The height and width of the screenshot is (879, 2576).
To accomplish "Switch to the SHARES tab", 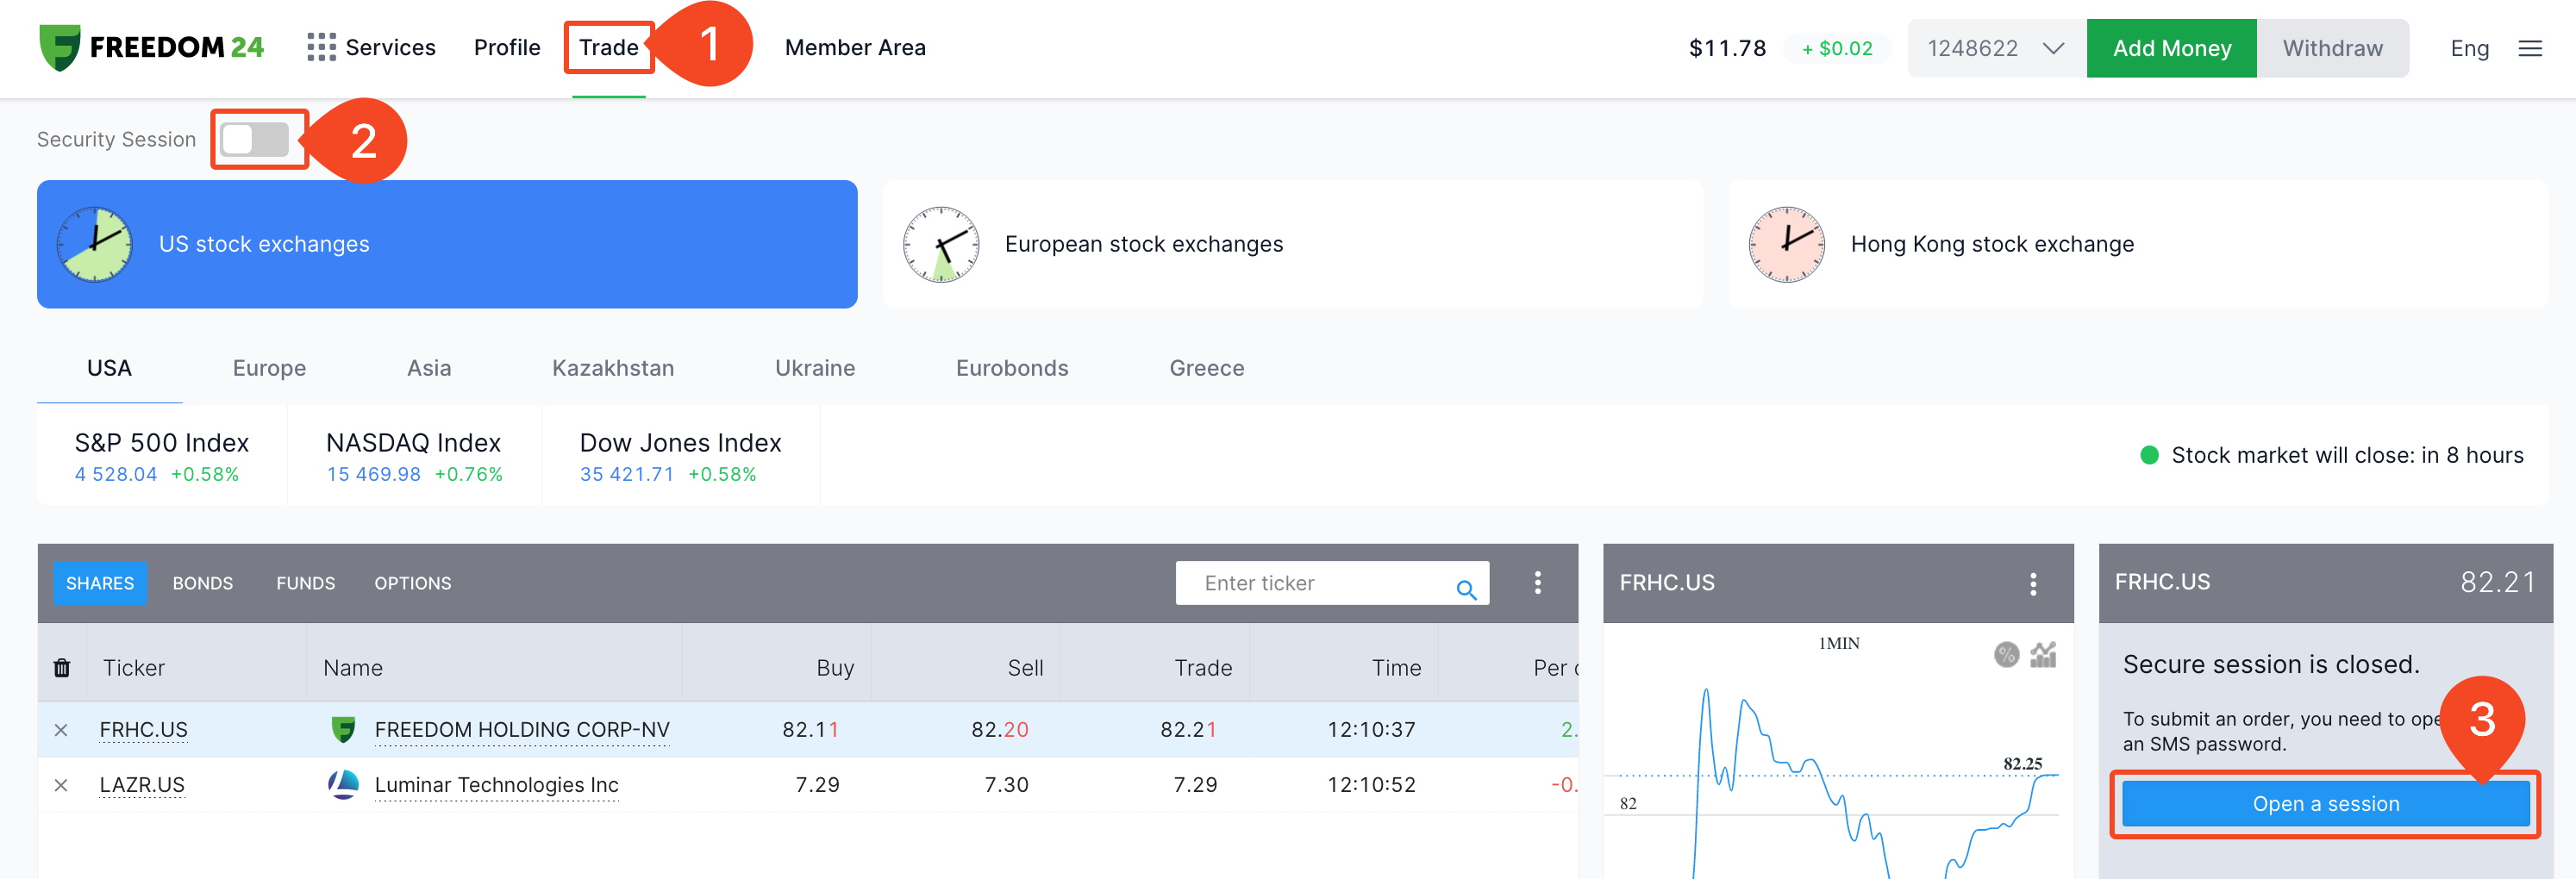I will pos(100,583).
